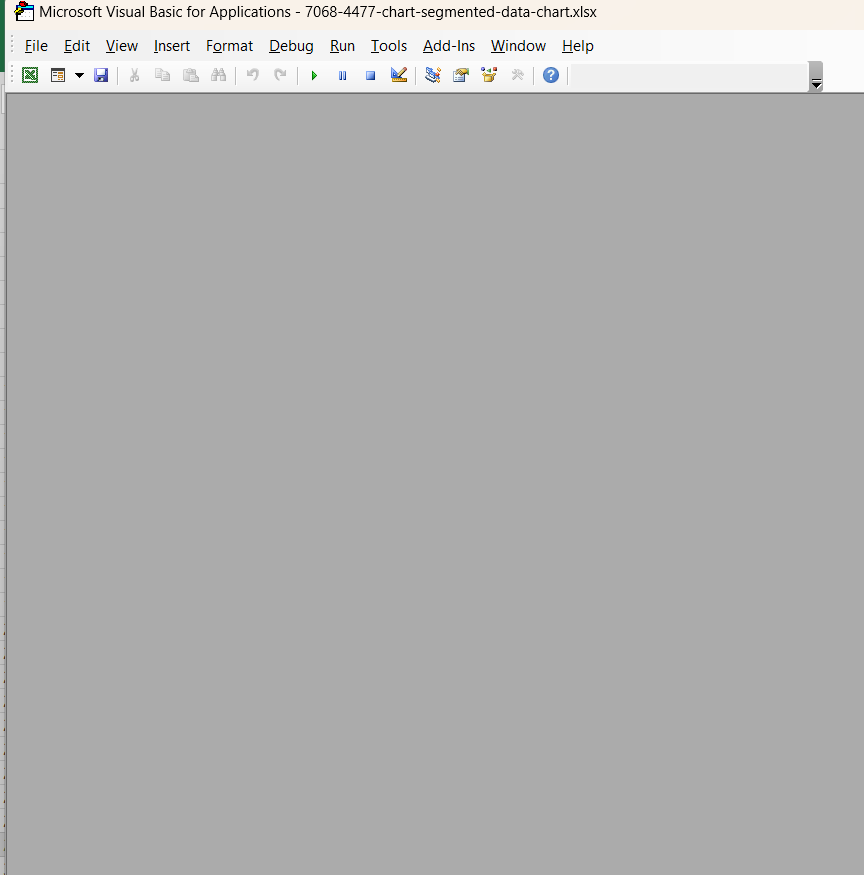Click the Insert UserForm icon
The width and height of the screenshot is (864, 875).
[x=58, y=75]
